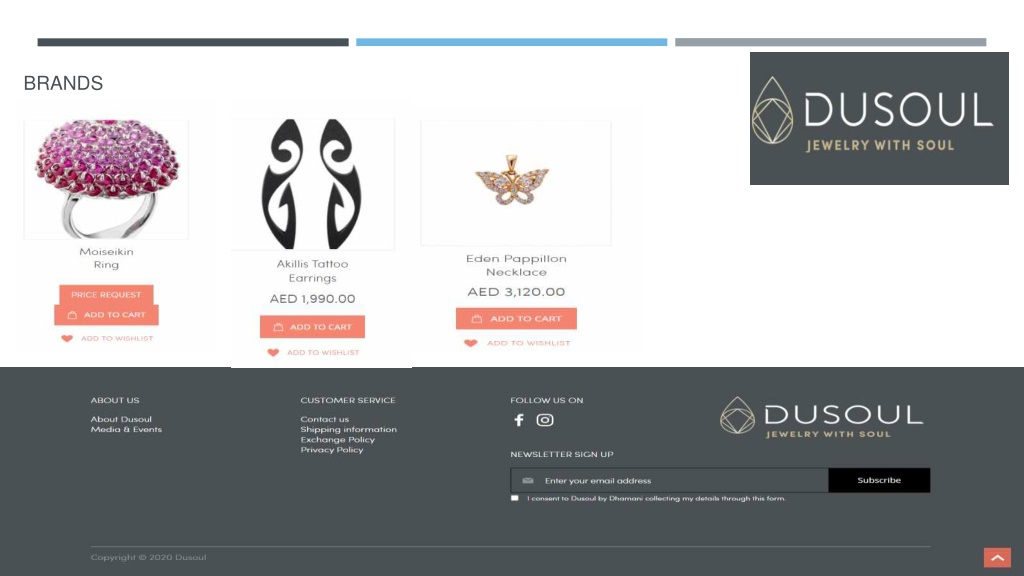
Task: Click heart icon for Moiseikin Ring wishlist
Action: 67,338
